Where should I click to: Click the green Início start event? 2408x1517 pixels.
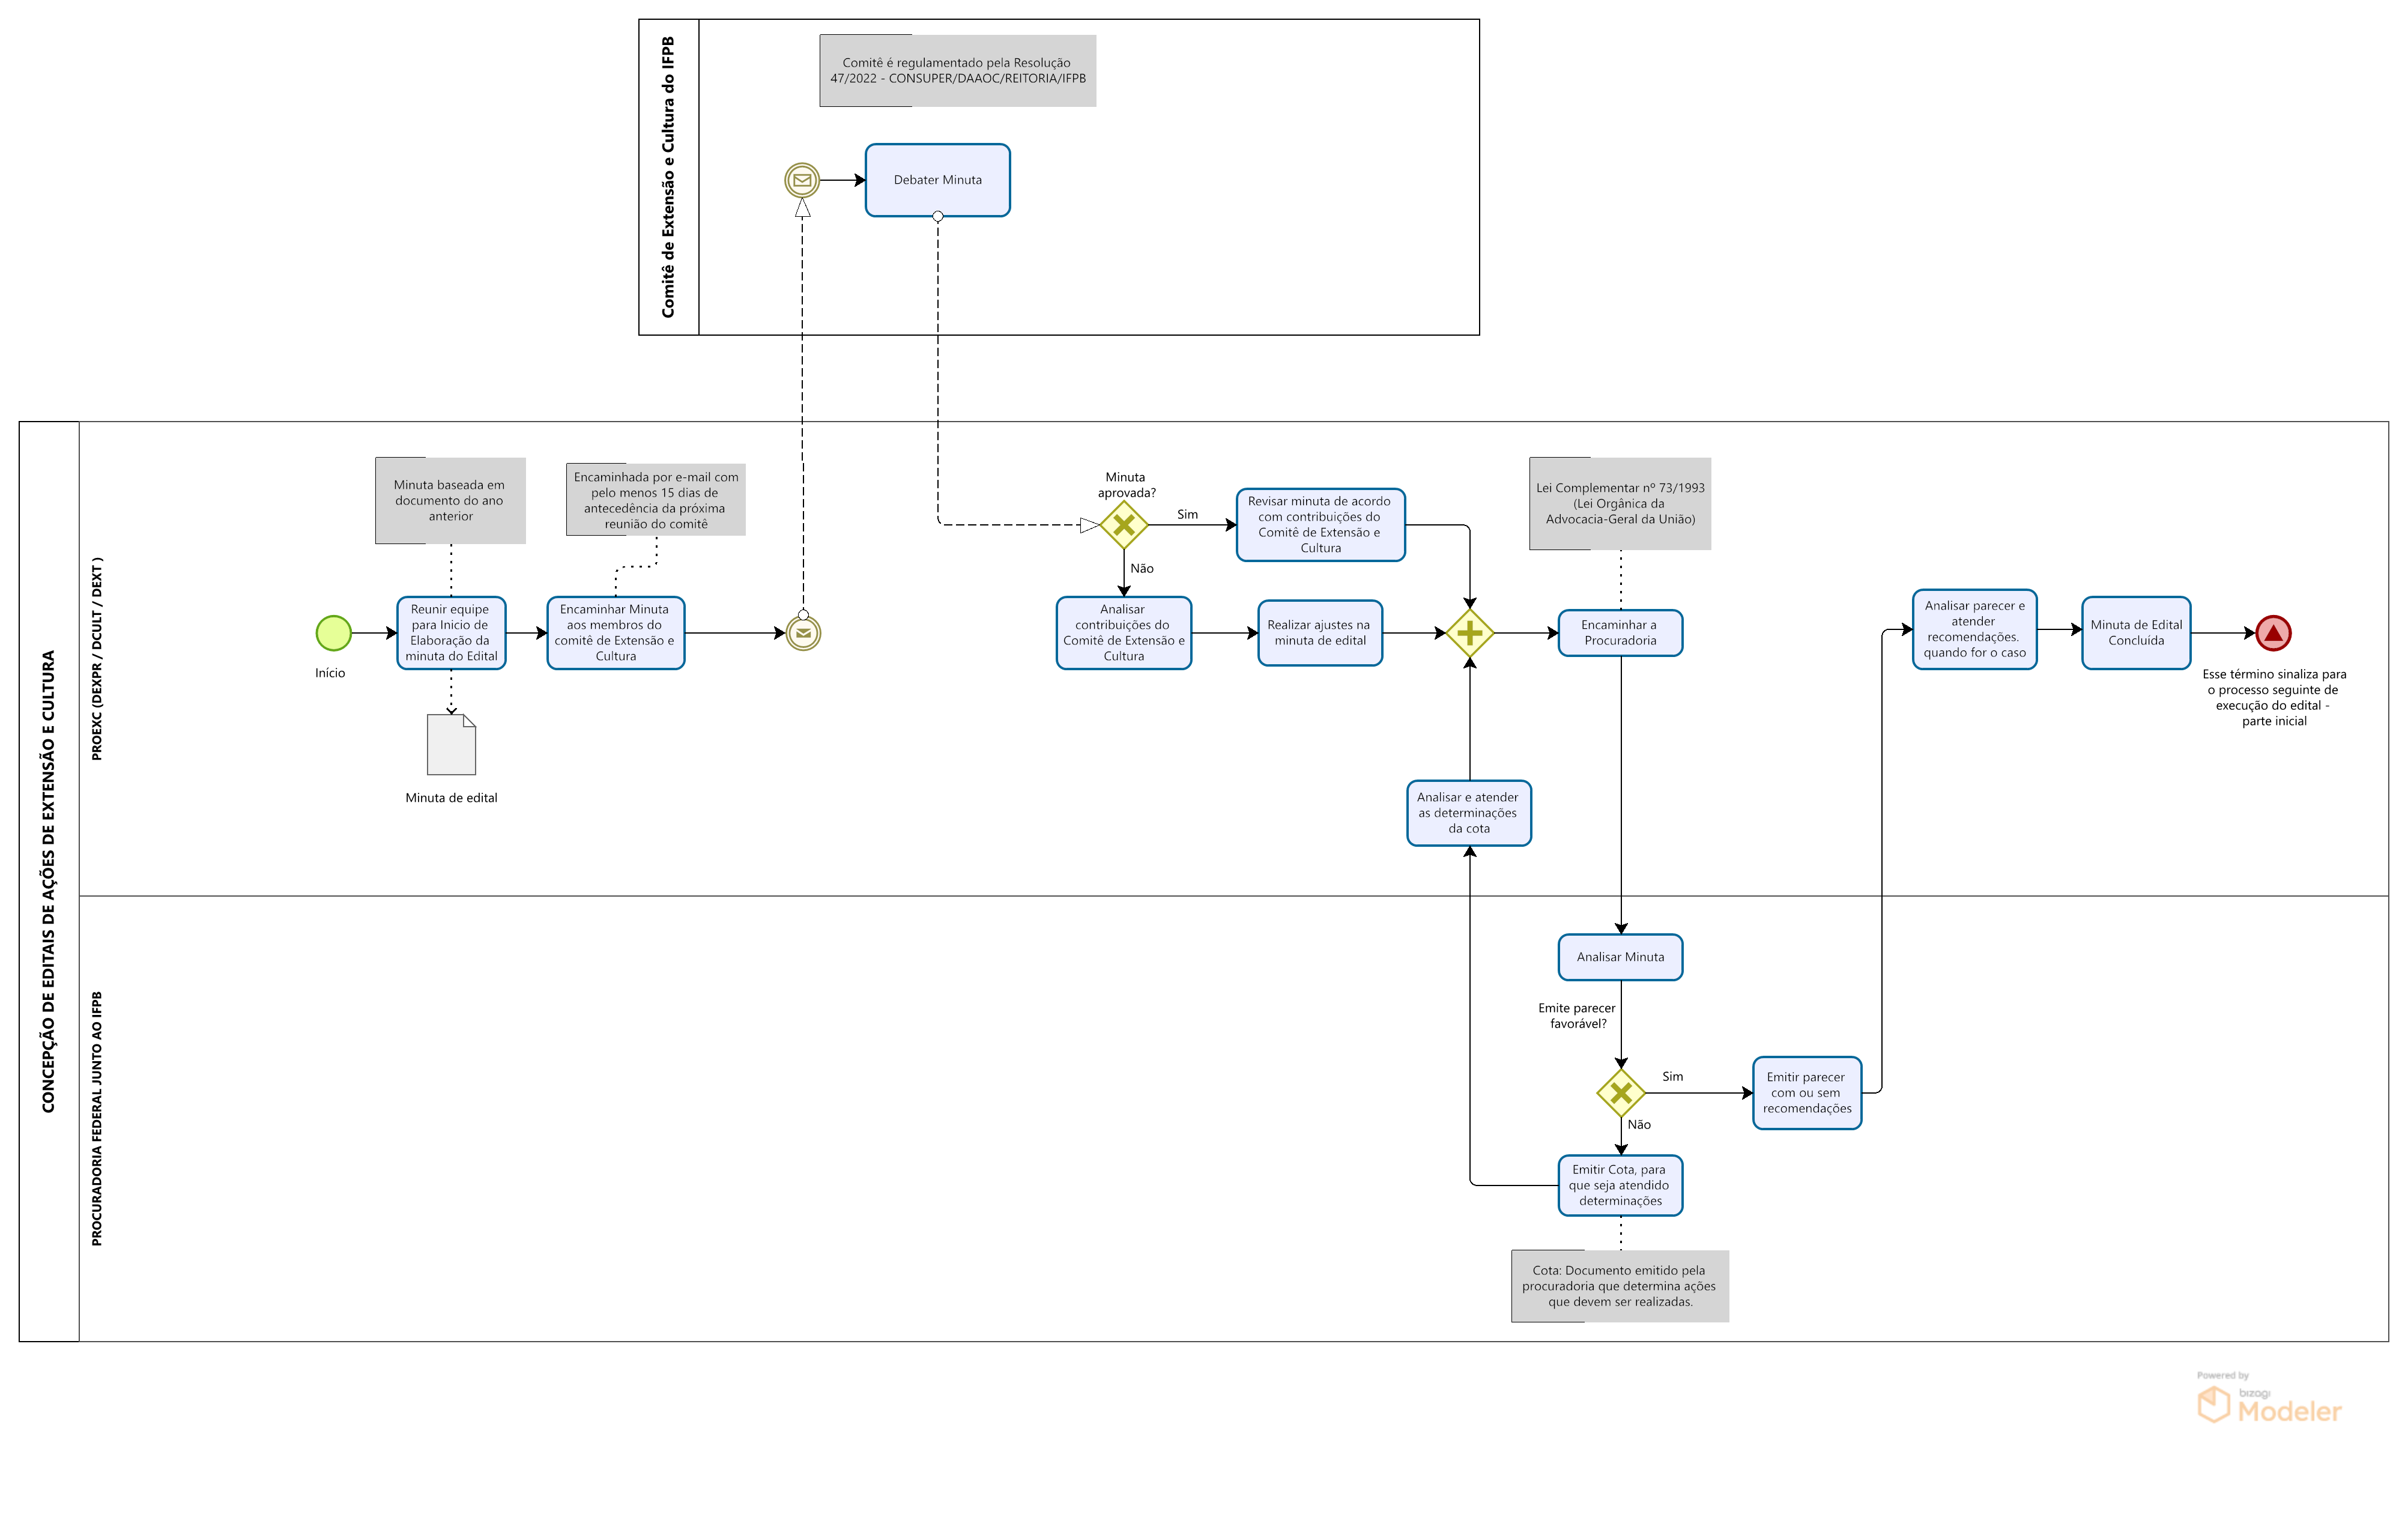(333, 633)
